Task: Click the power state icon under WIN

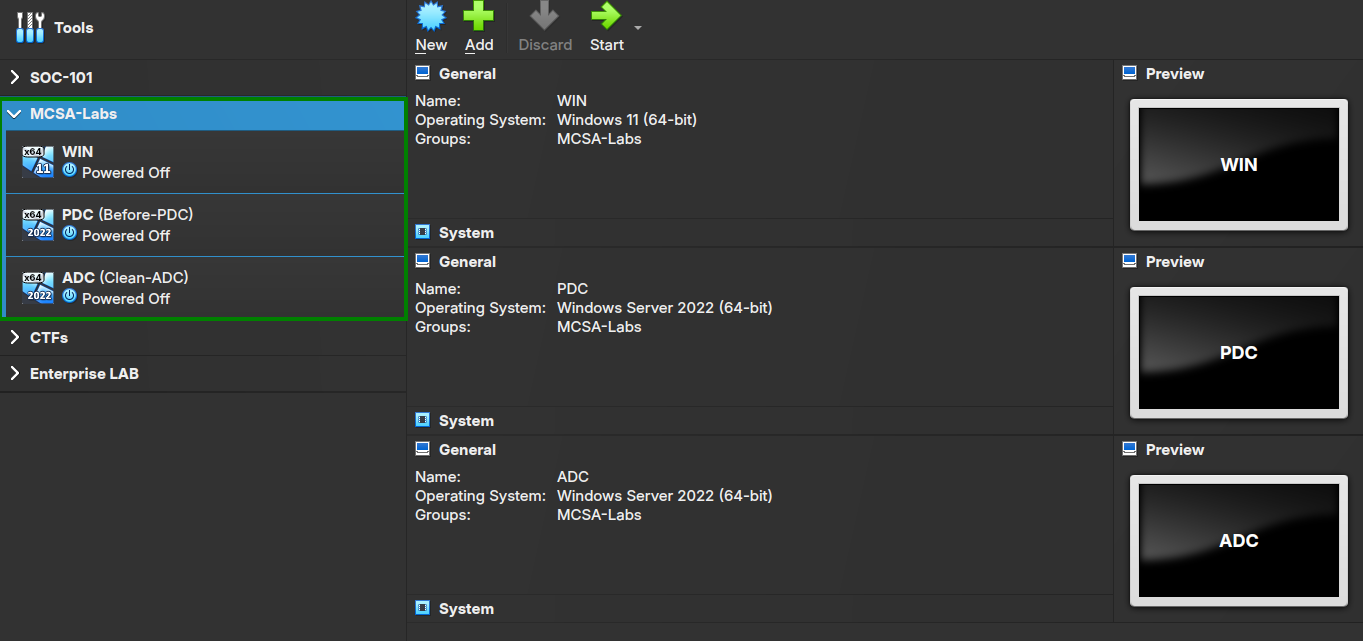Action: pos(69,171)
